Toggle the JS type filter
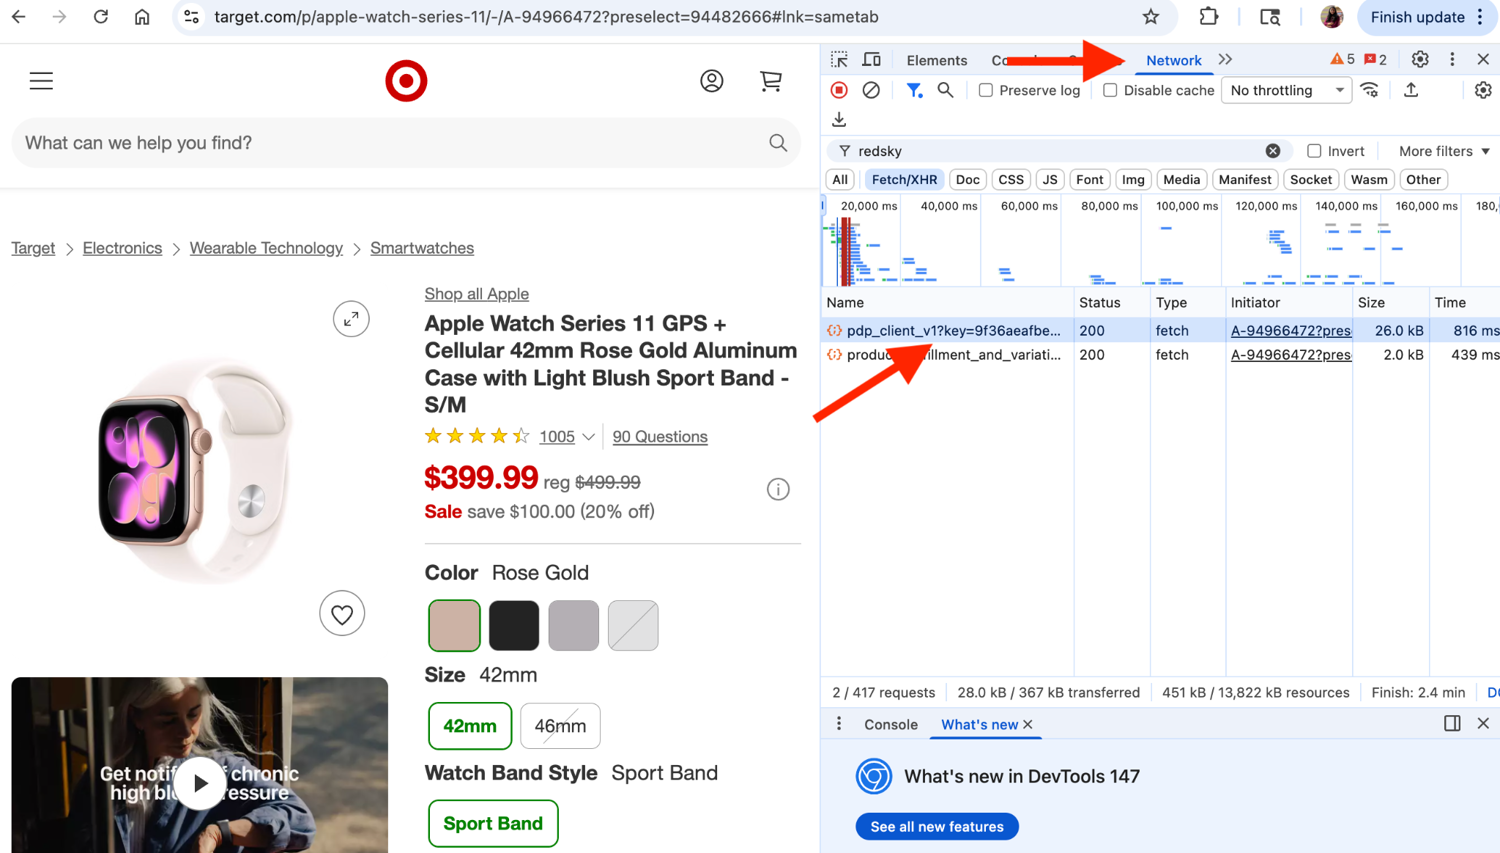The image size is (1500, 853). pos(1049,180)
